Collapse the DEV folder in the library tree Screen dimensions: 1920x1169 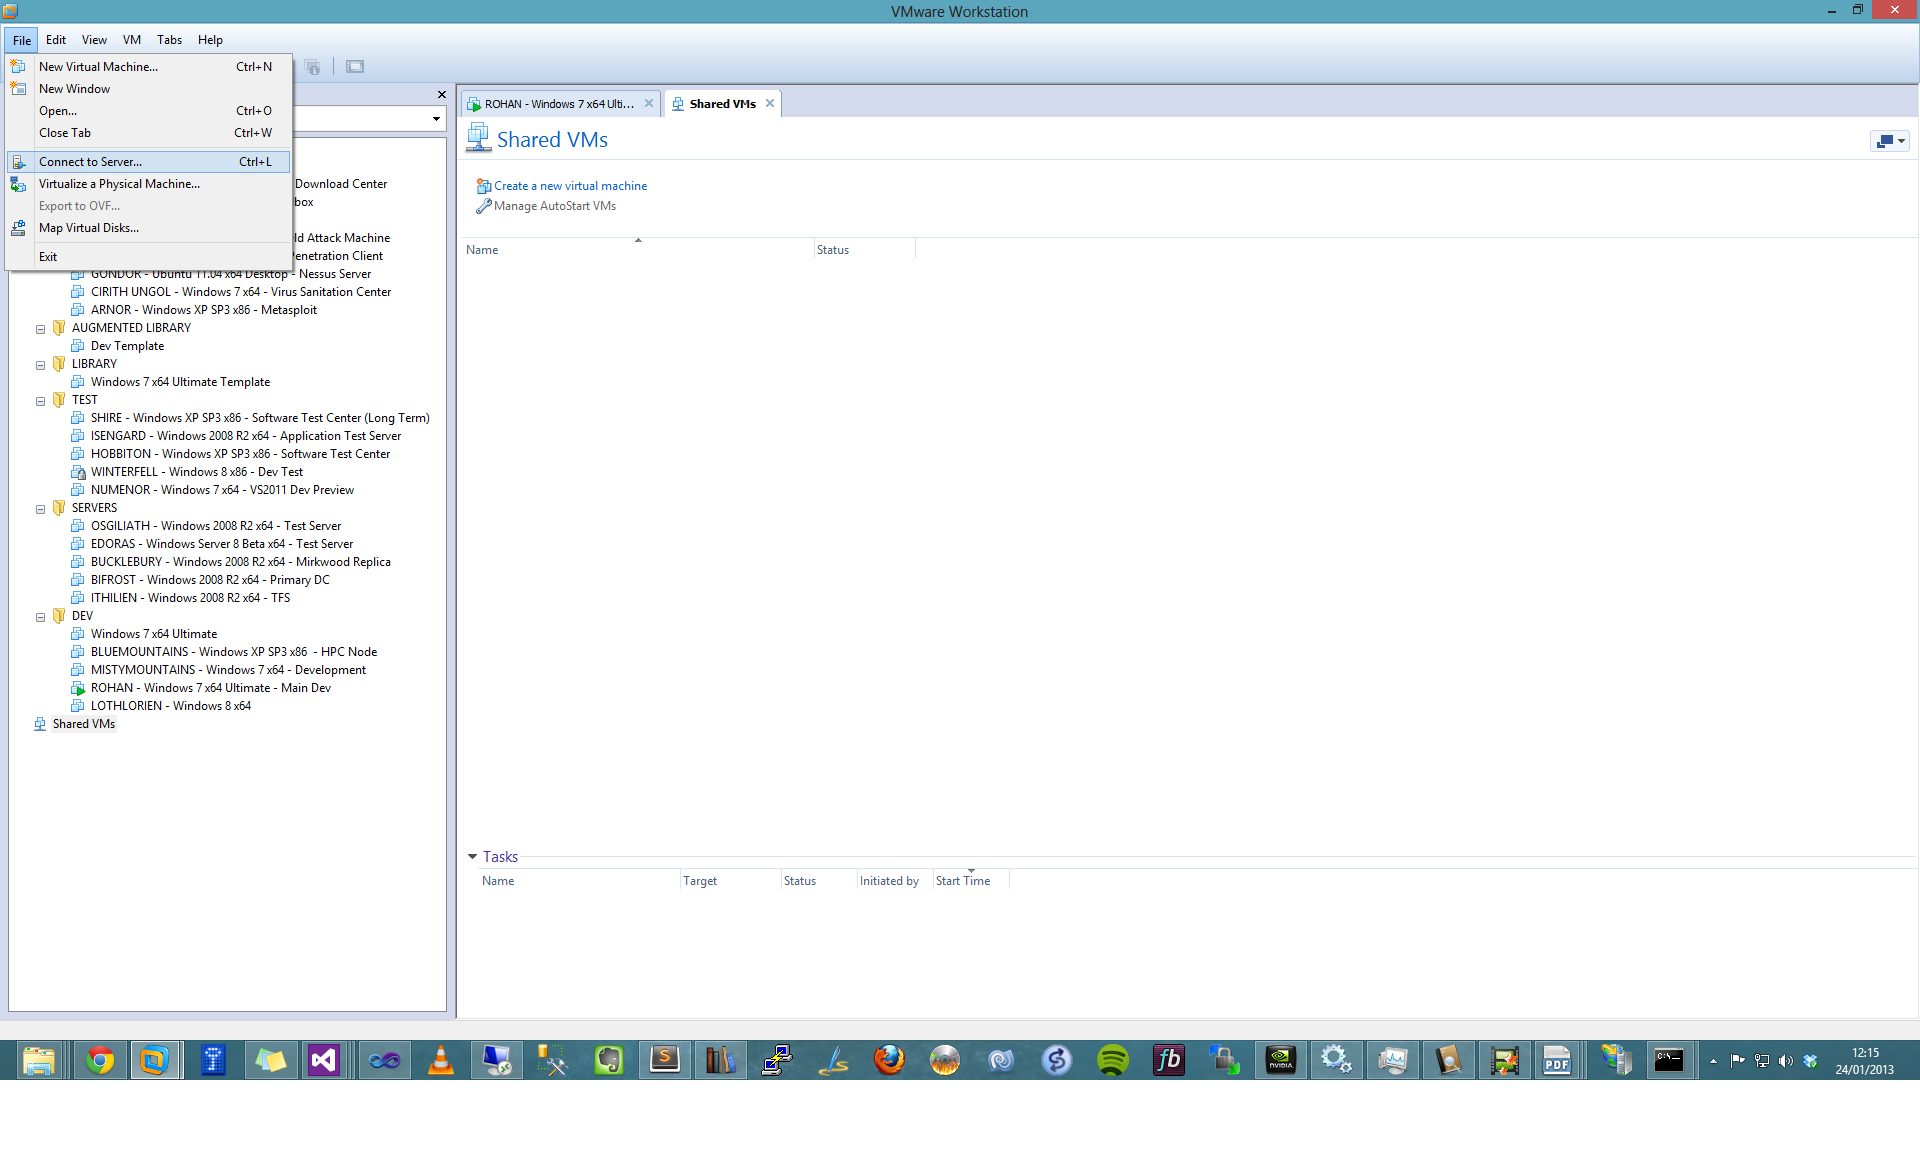pos(40,616)
